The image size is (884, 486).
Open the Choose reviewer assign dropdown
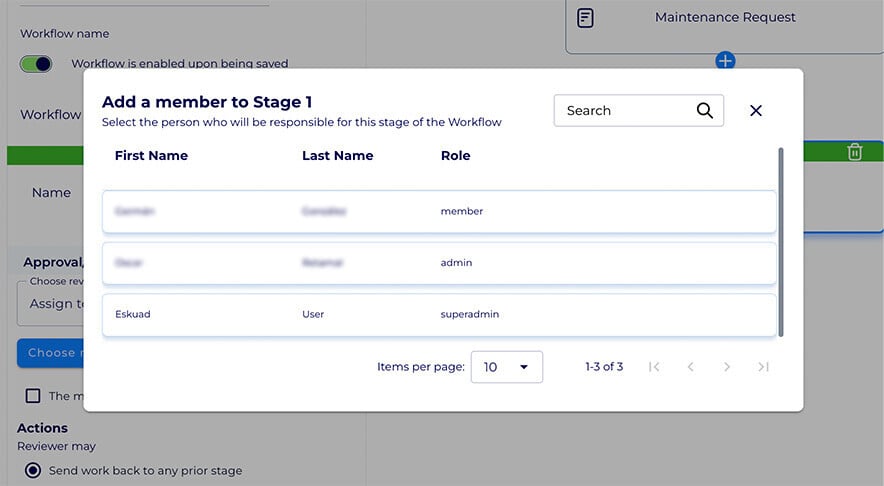[x=50, y=304]
